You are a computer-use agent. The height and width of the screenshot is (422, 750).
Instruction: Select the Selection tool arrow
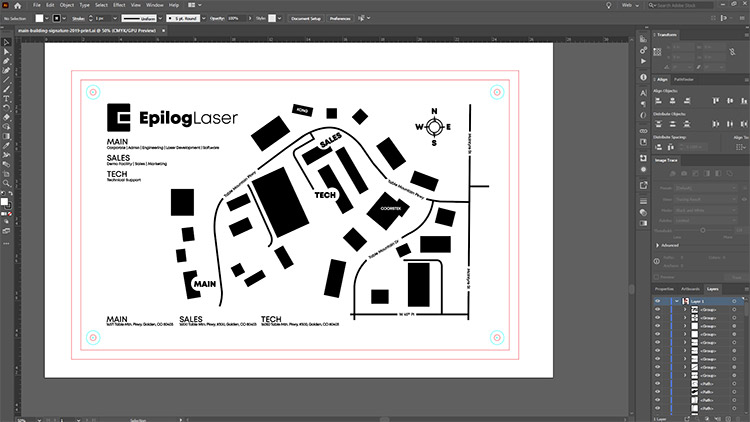click(x=6, y=42)
